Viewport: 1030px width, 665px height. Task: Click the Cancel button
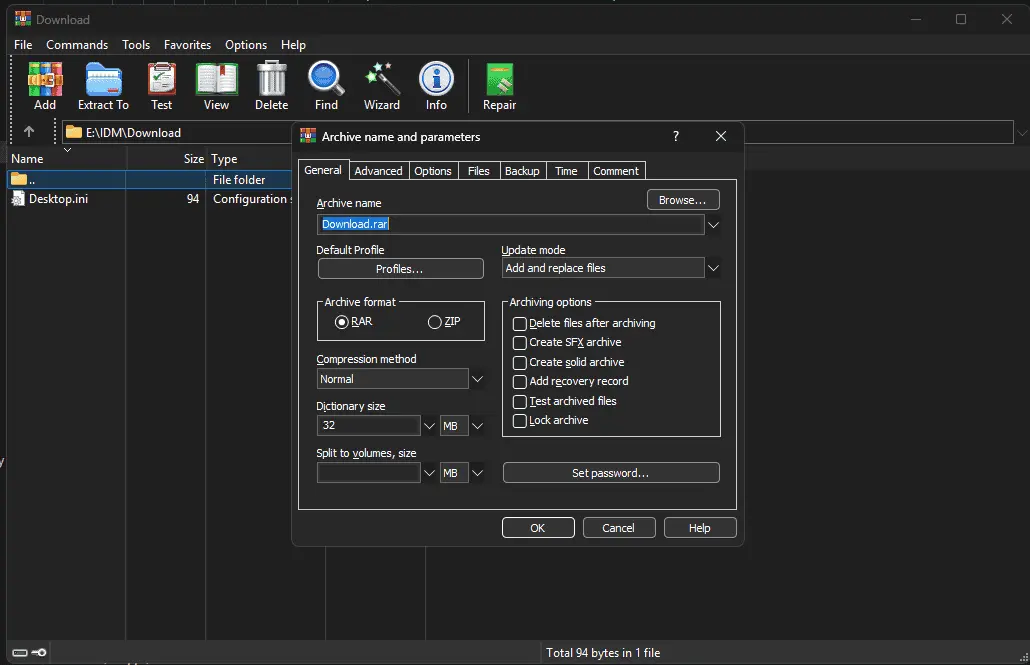click(618, 528)
